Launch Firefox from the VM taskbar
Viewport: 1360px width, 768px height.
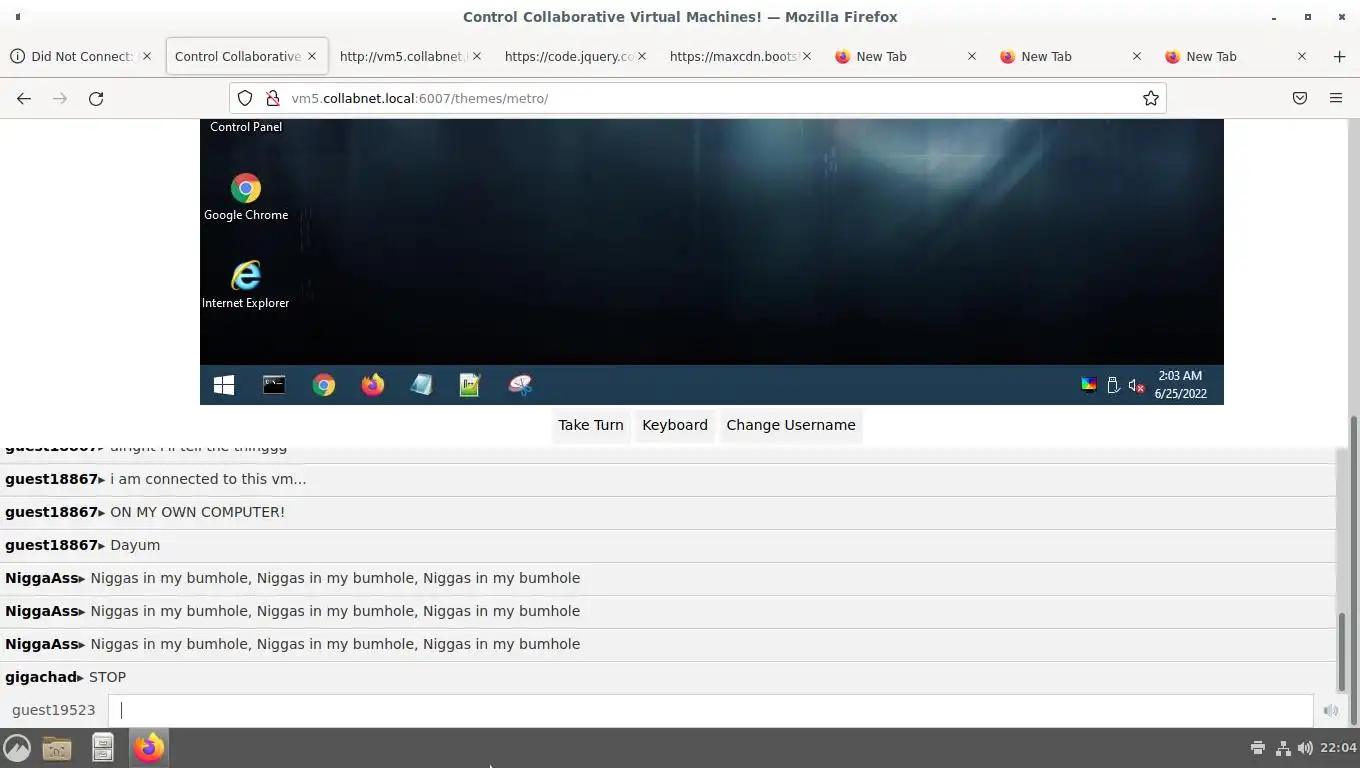373,385
